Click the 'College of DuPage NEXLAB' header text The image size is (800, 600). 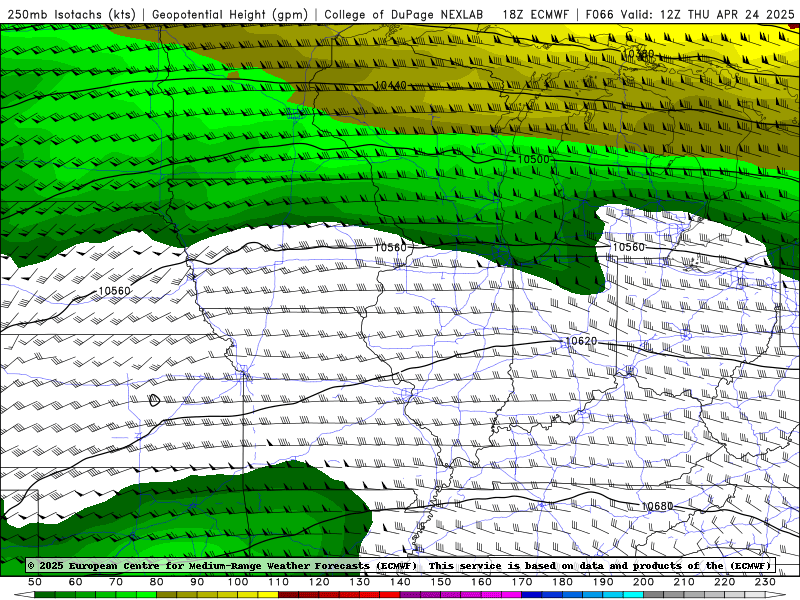pyautogui.click(x=404, y=14)
